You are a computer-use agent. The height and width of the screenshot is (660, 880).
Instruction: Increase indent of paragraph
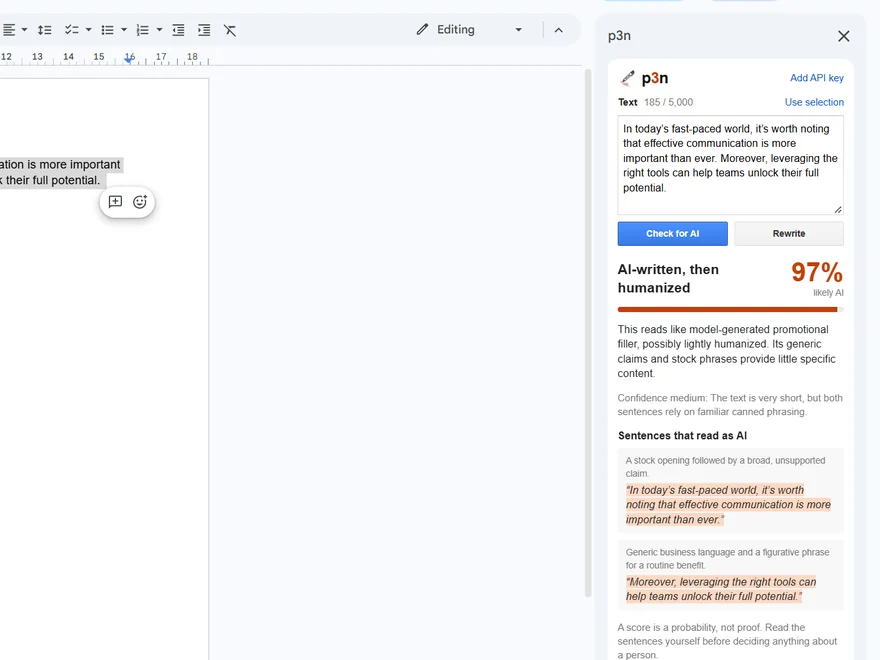click(x=204, y=30)
